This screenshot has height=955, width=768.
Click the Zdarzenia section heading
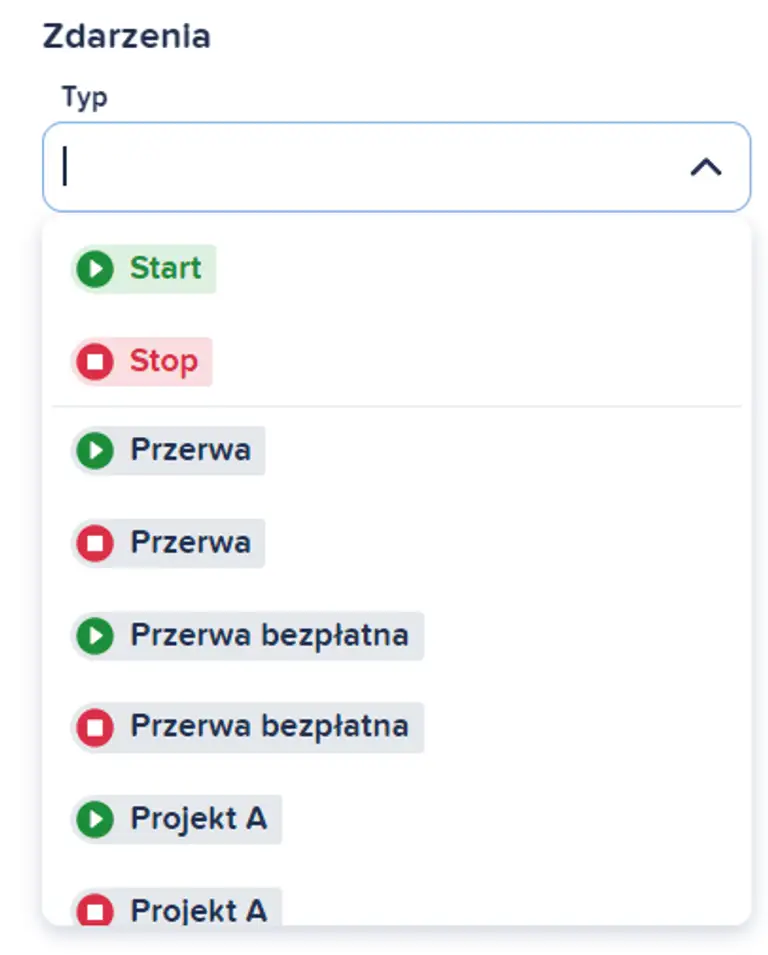(x=126, y=36)
